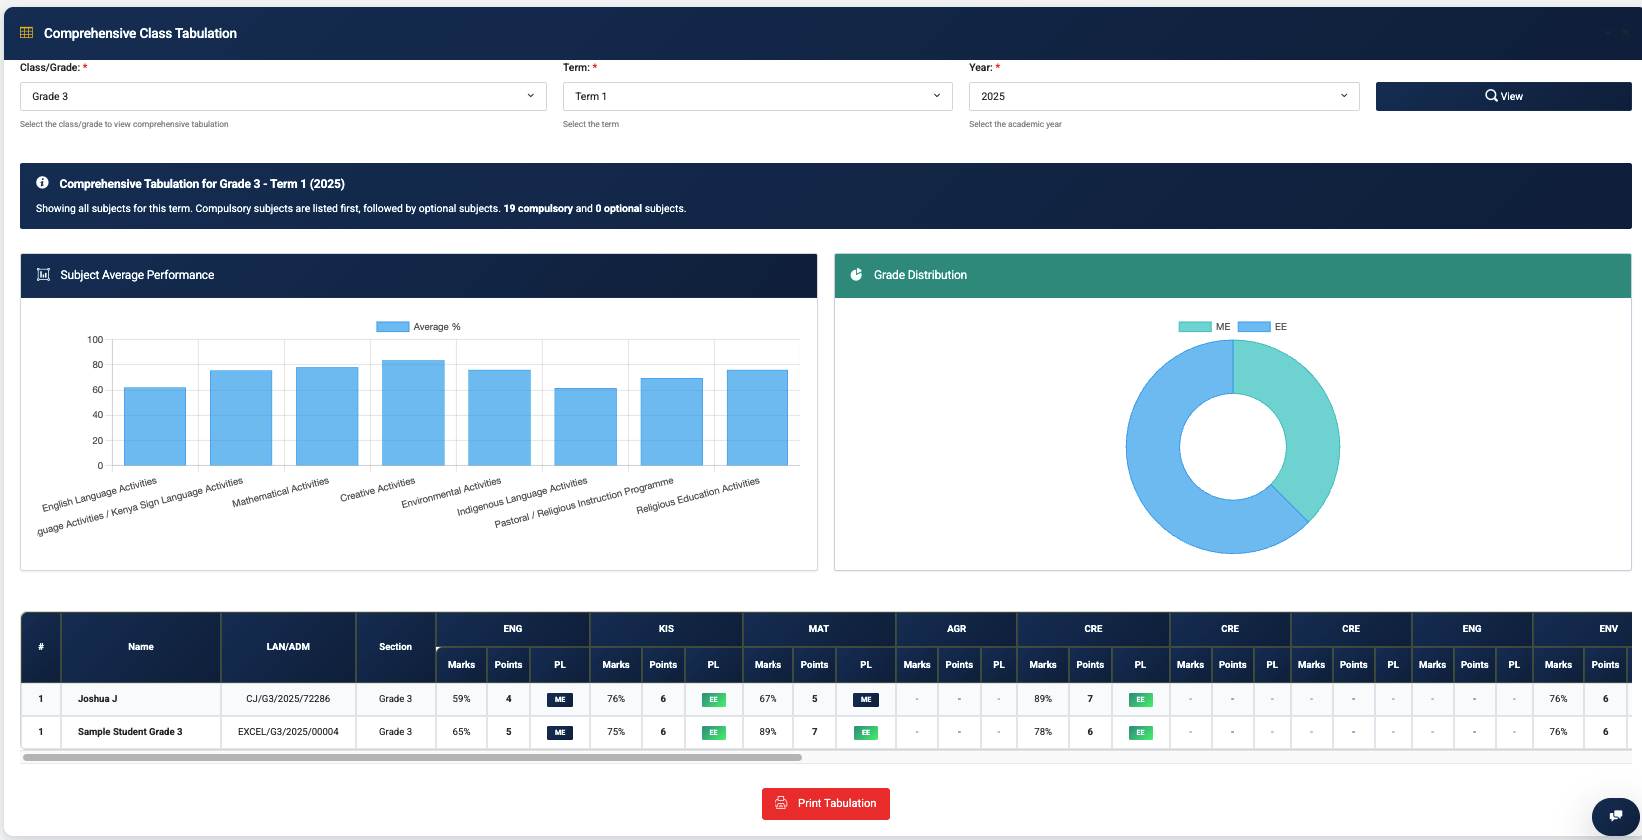Toggle the Average % legend item

click(x=418, y=327)
